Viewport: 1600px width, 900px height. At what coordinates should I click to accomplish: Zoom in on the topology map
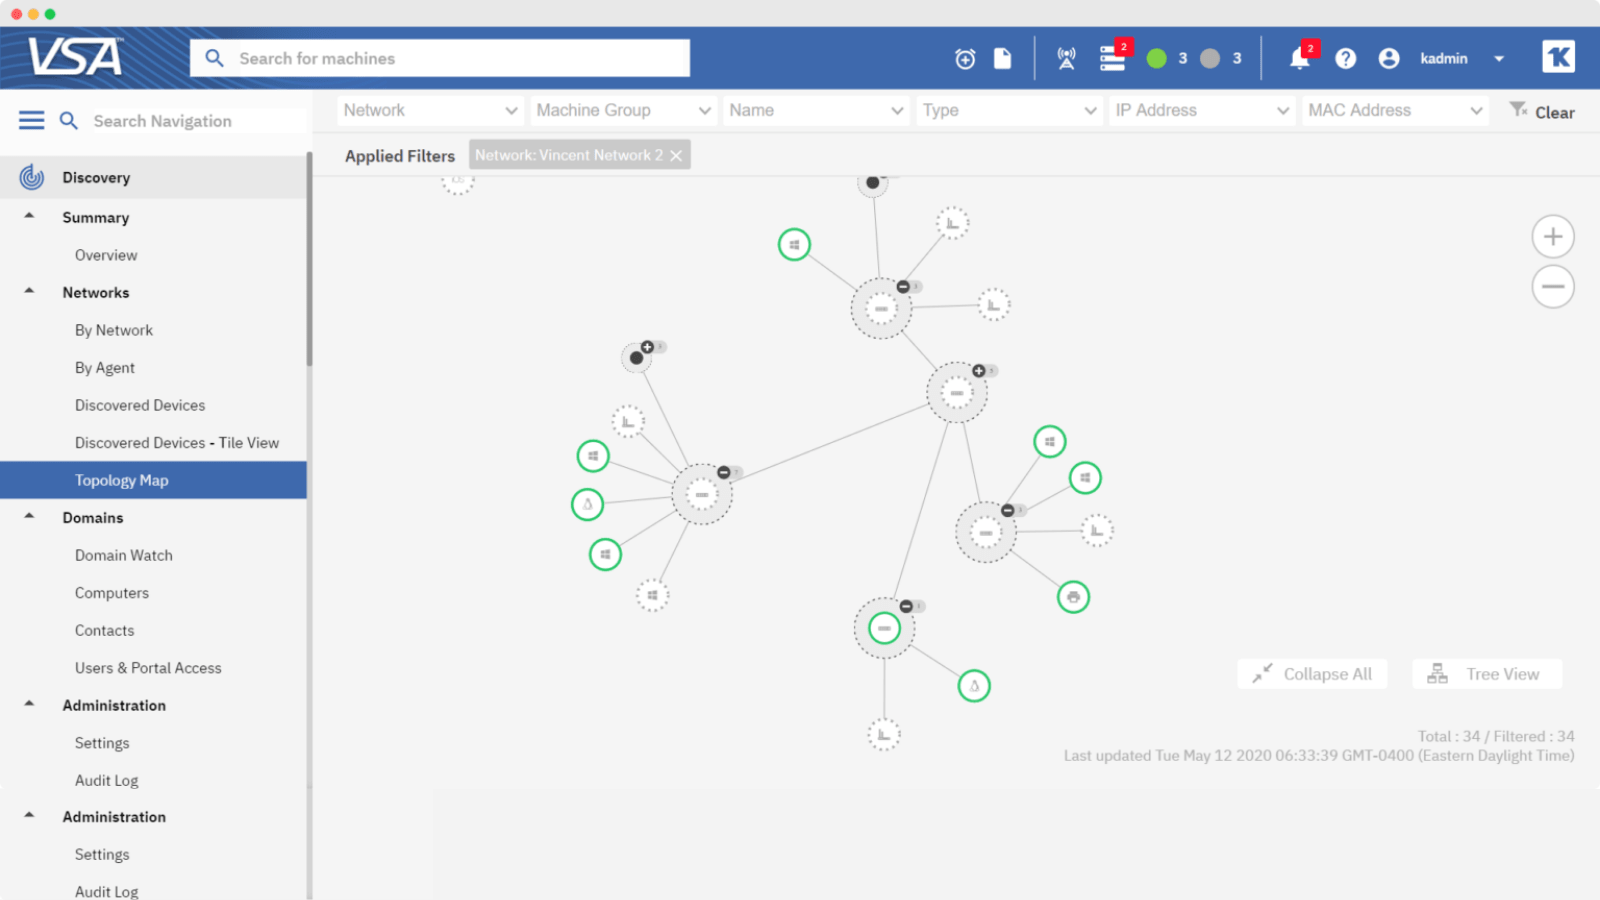[x=1553, y=237]
